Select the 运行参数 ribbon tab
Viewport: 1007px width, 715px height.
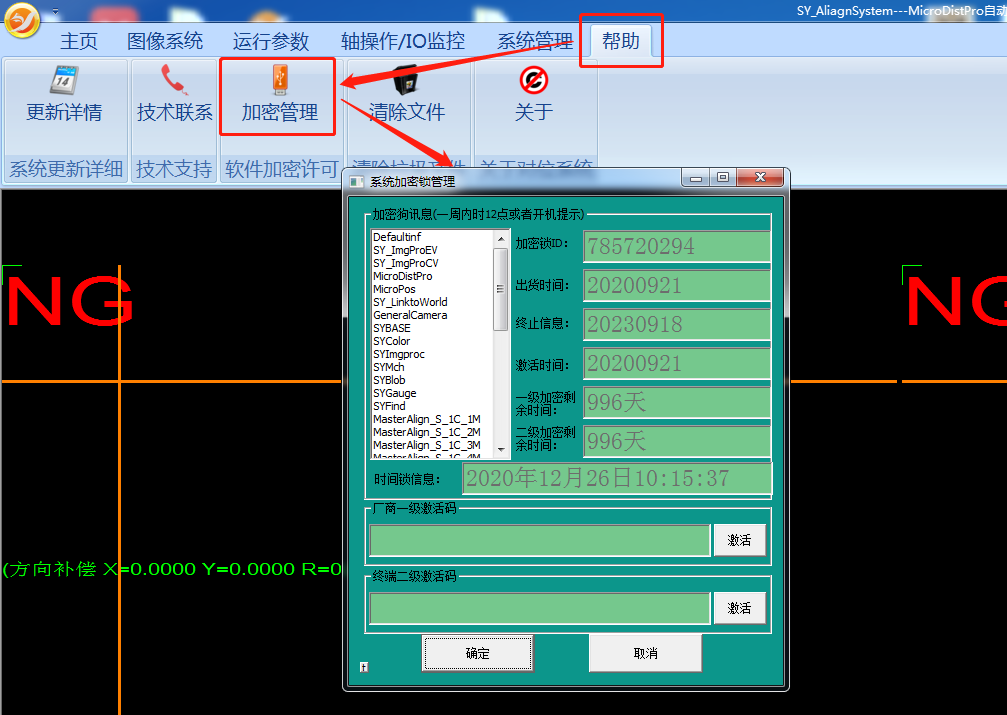[x=271, y=41]
